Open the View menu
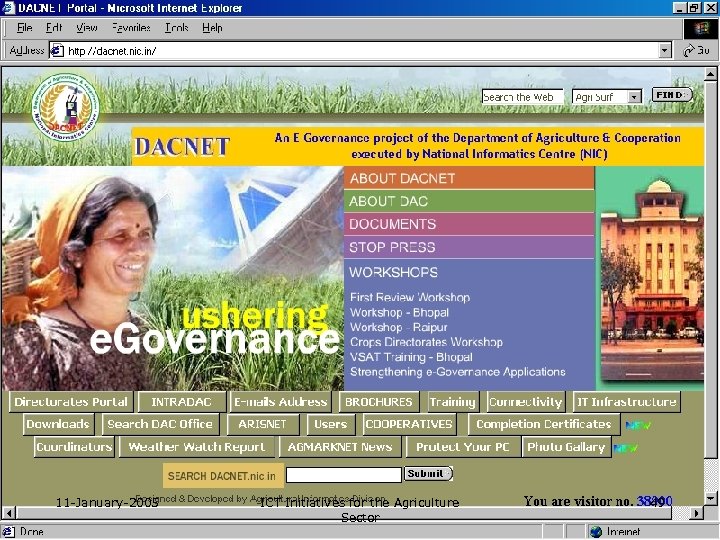720x540 pixels. pyautogui.click(x=87, y=28)
